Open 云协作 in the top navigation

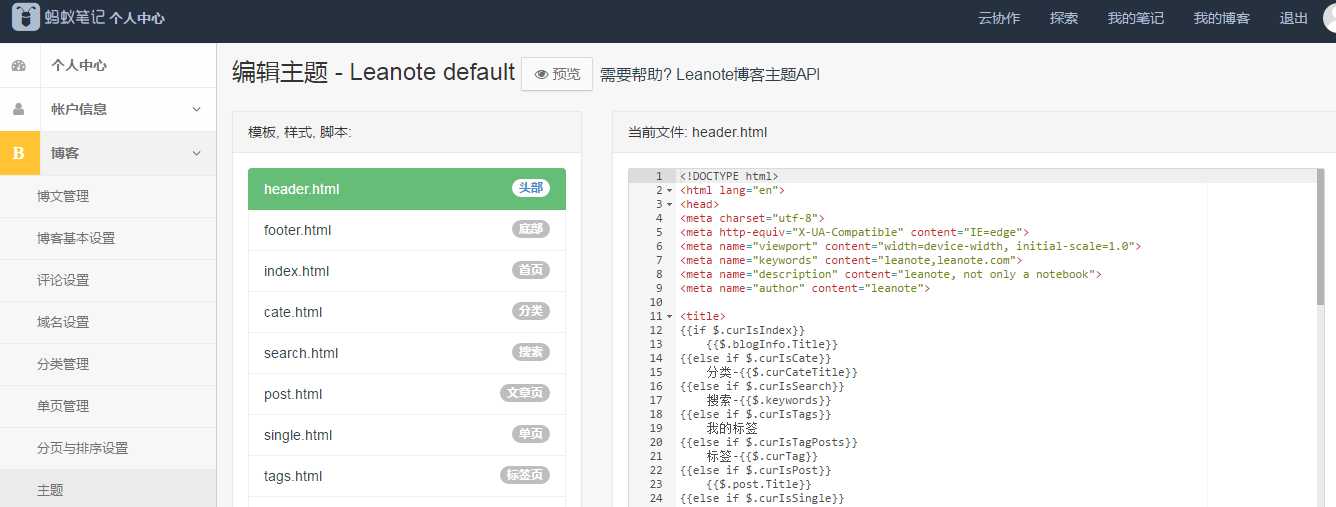tap(998, 18)
